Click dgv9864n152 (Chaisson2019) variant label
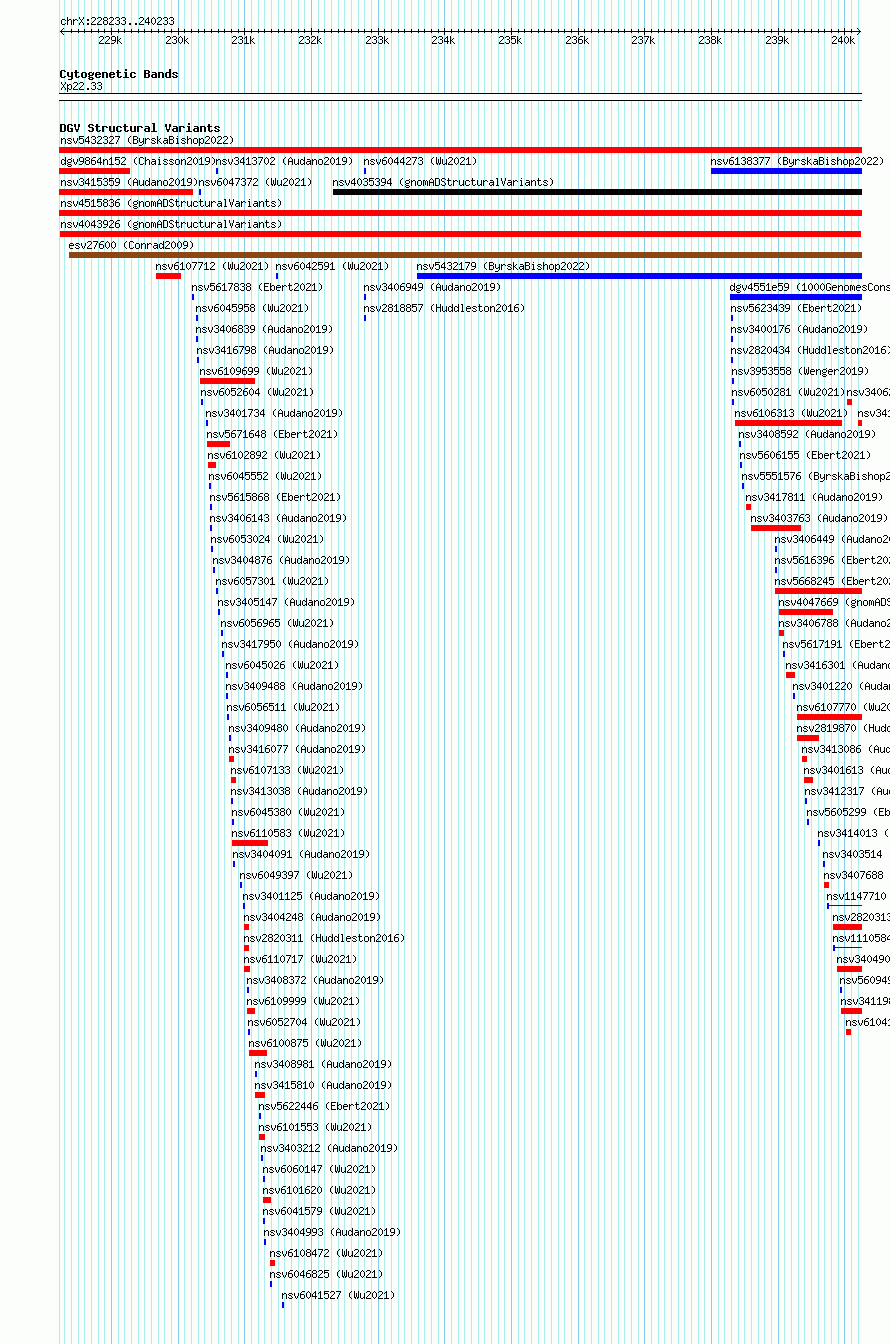 pos(137,161)
